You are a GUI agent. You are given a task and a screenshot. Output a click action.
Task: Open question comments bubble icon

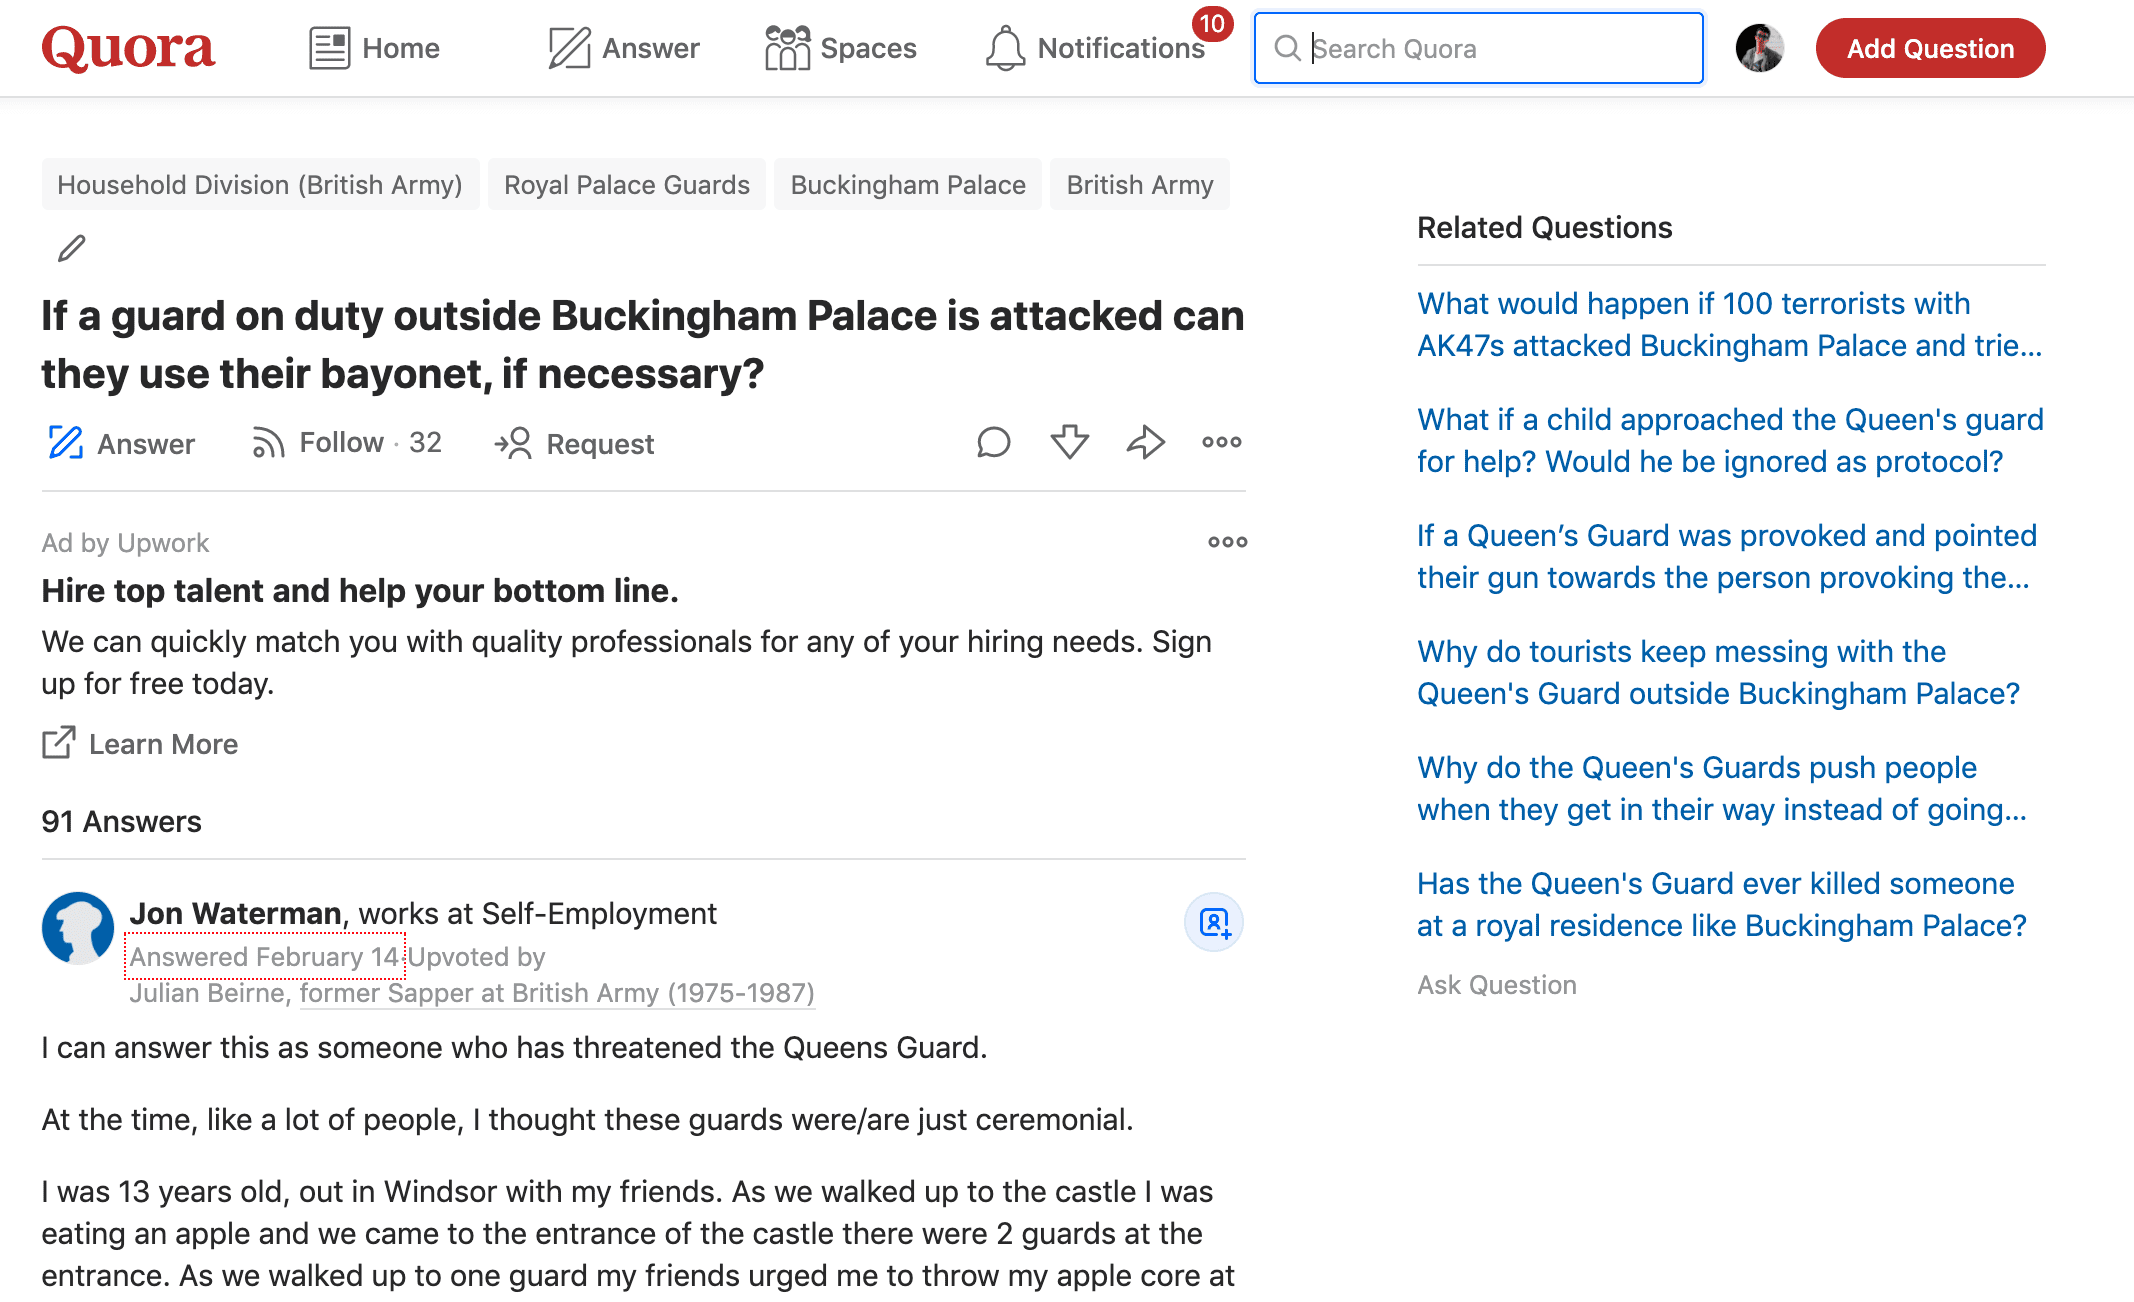[994, 442]
